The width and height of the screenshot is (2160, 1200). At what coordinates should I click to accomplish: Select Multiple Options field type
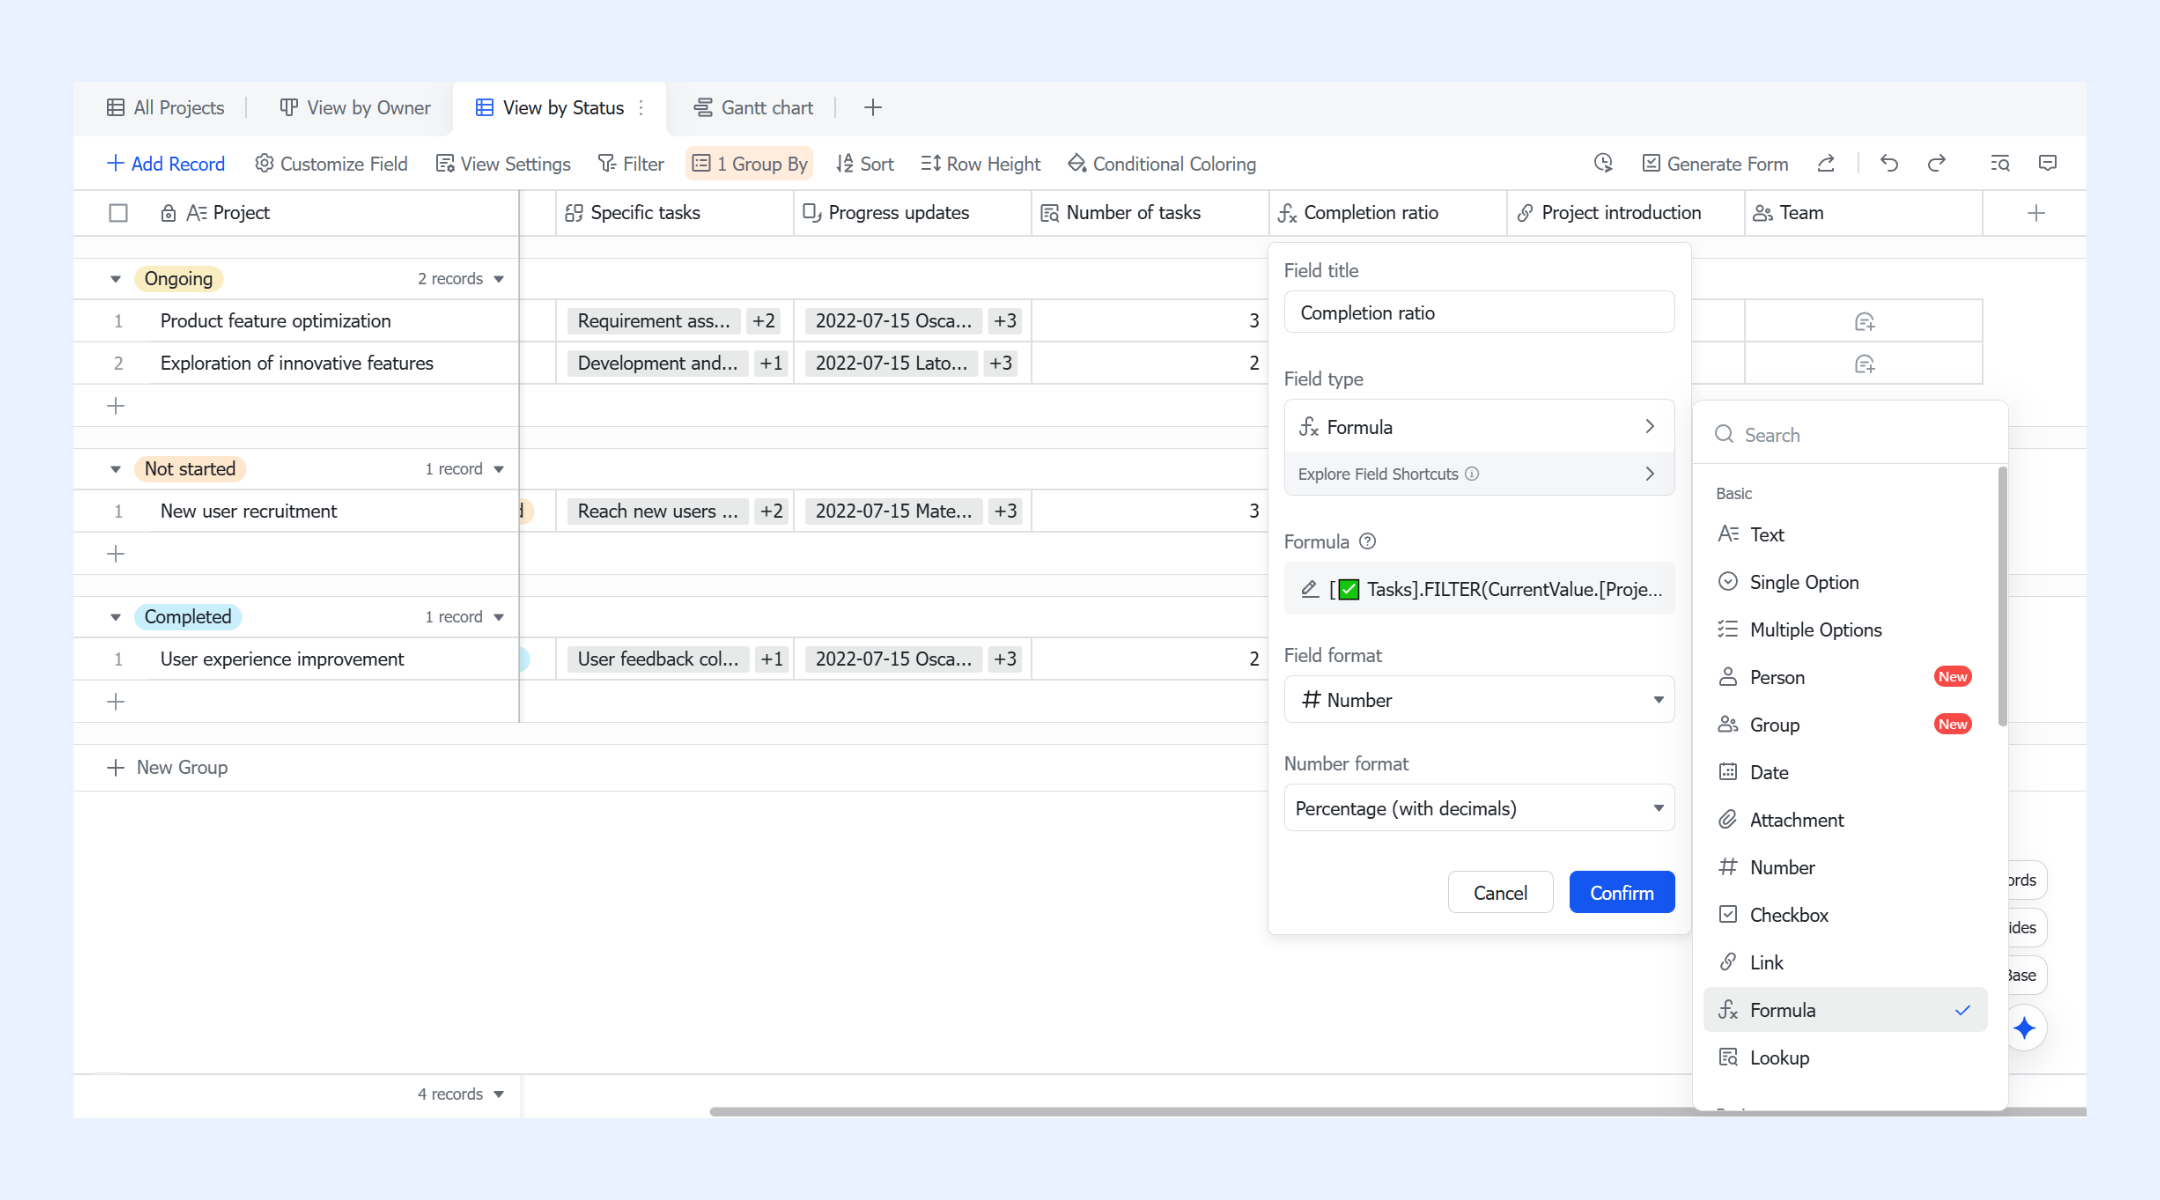[1845, 630]
